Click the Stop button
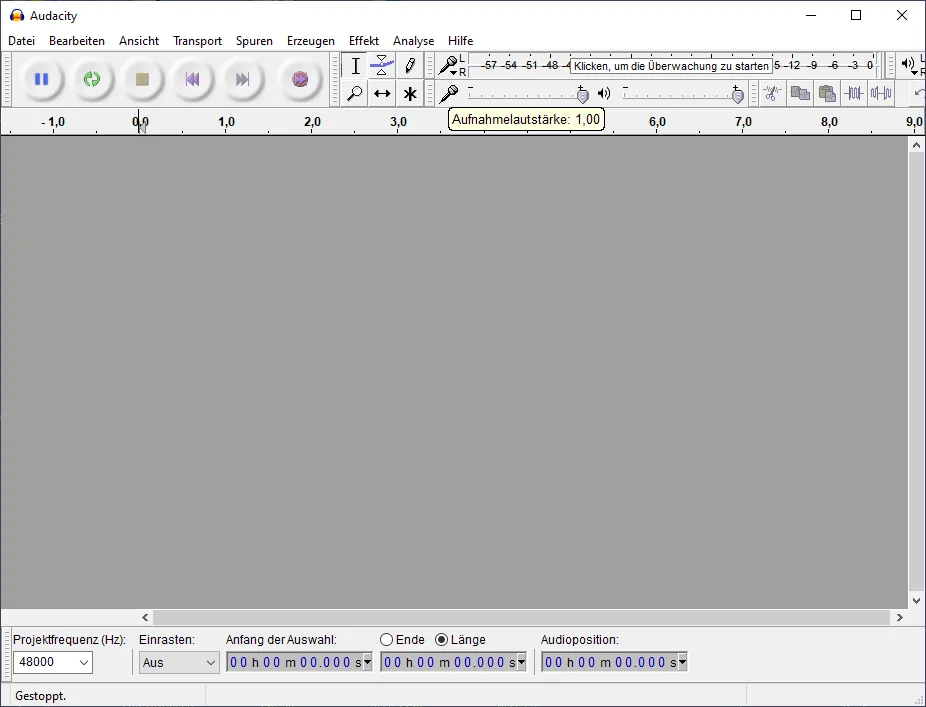Viewport: 926px width, 707px height. (x=142, y=79)
